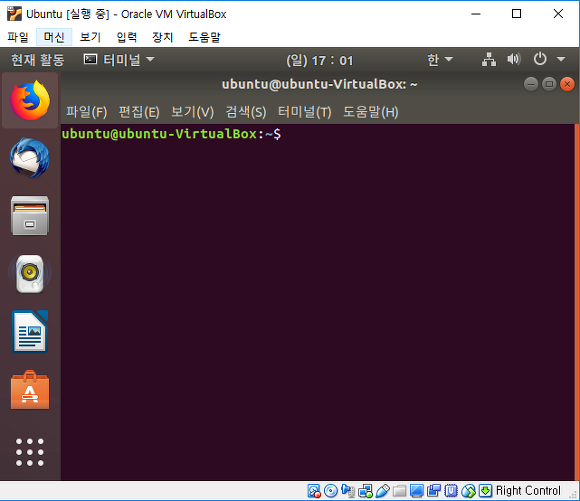Click the keyboard capture arrow indicator

pyautogui.click(x=486, y=491)
